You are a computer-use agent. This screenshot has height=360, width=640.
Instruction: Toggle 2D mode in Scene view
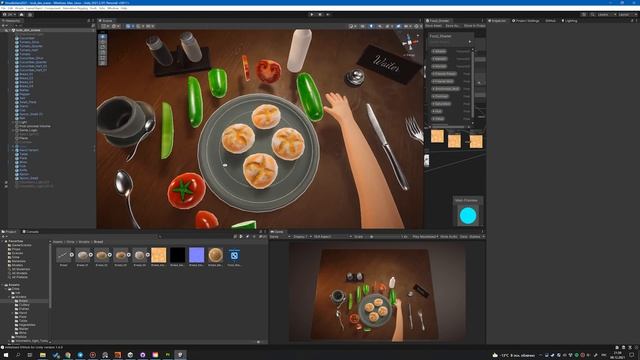pyautogui.click(x=362, y=26)
